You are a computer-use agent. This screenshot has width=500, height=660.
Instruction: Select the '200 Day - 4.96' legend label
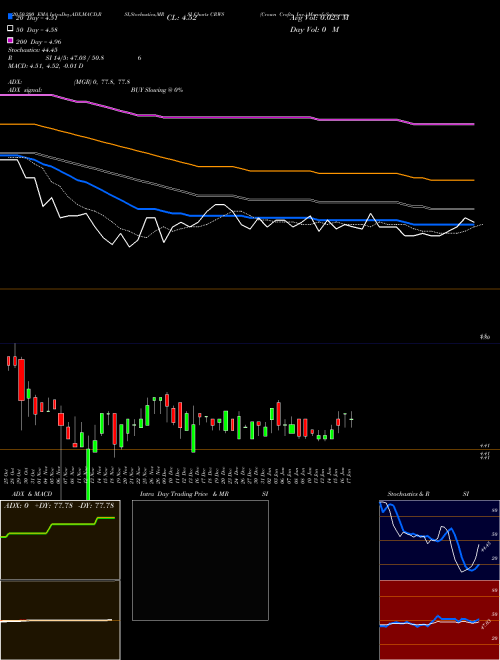[x=39, y=42]
